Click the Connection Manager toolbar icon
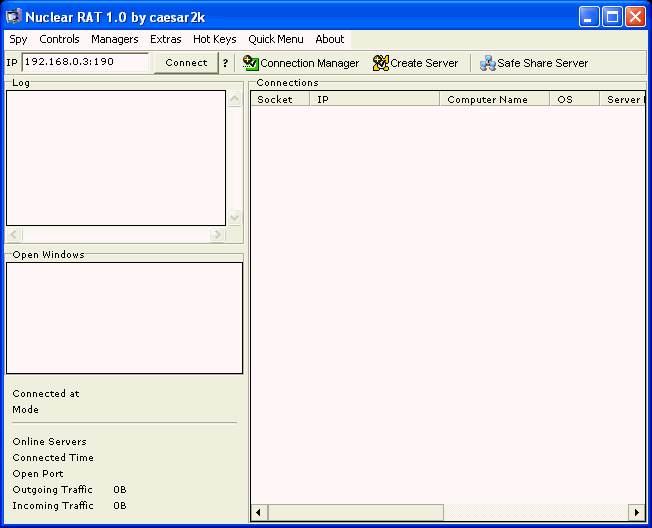This screenshot has width=652, height=528. click(250, 63)
